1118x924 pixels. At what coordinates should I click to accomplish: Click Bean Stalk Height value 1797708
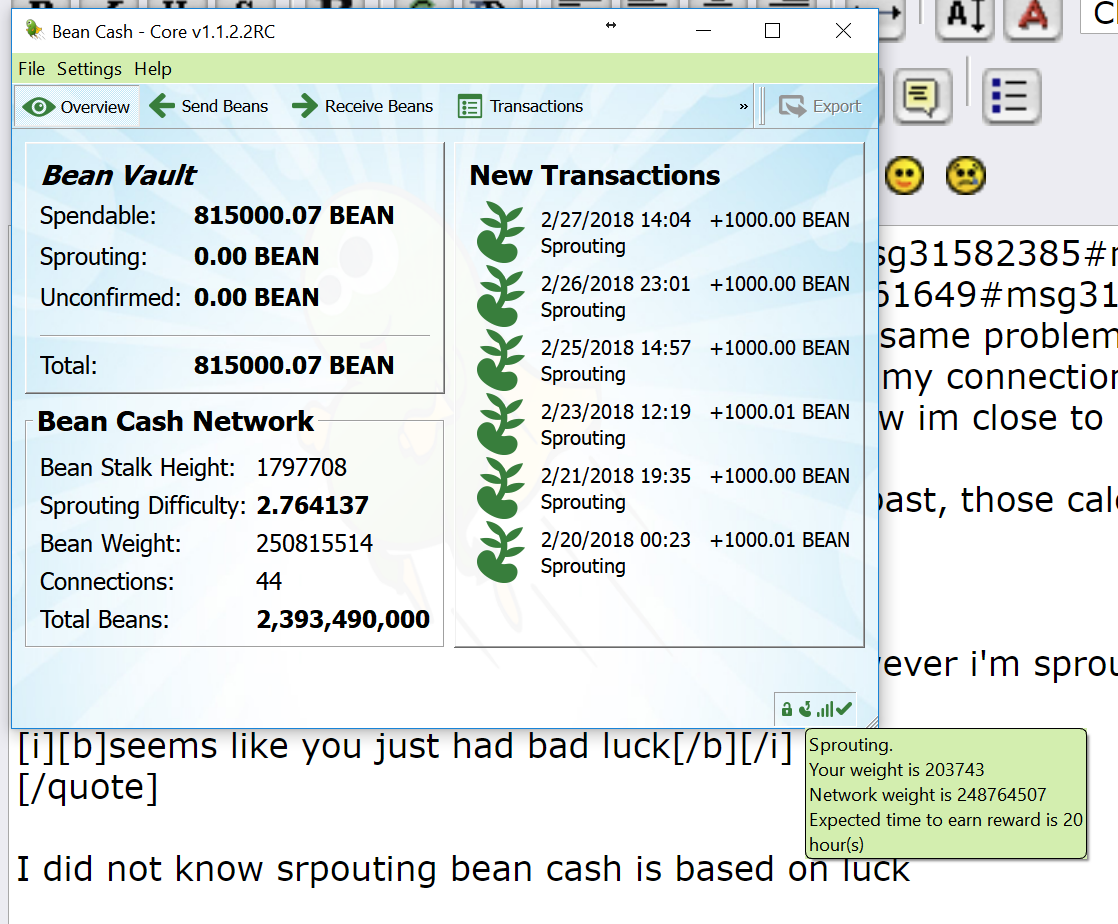[x=301, y=468]
